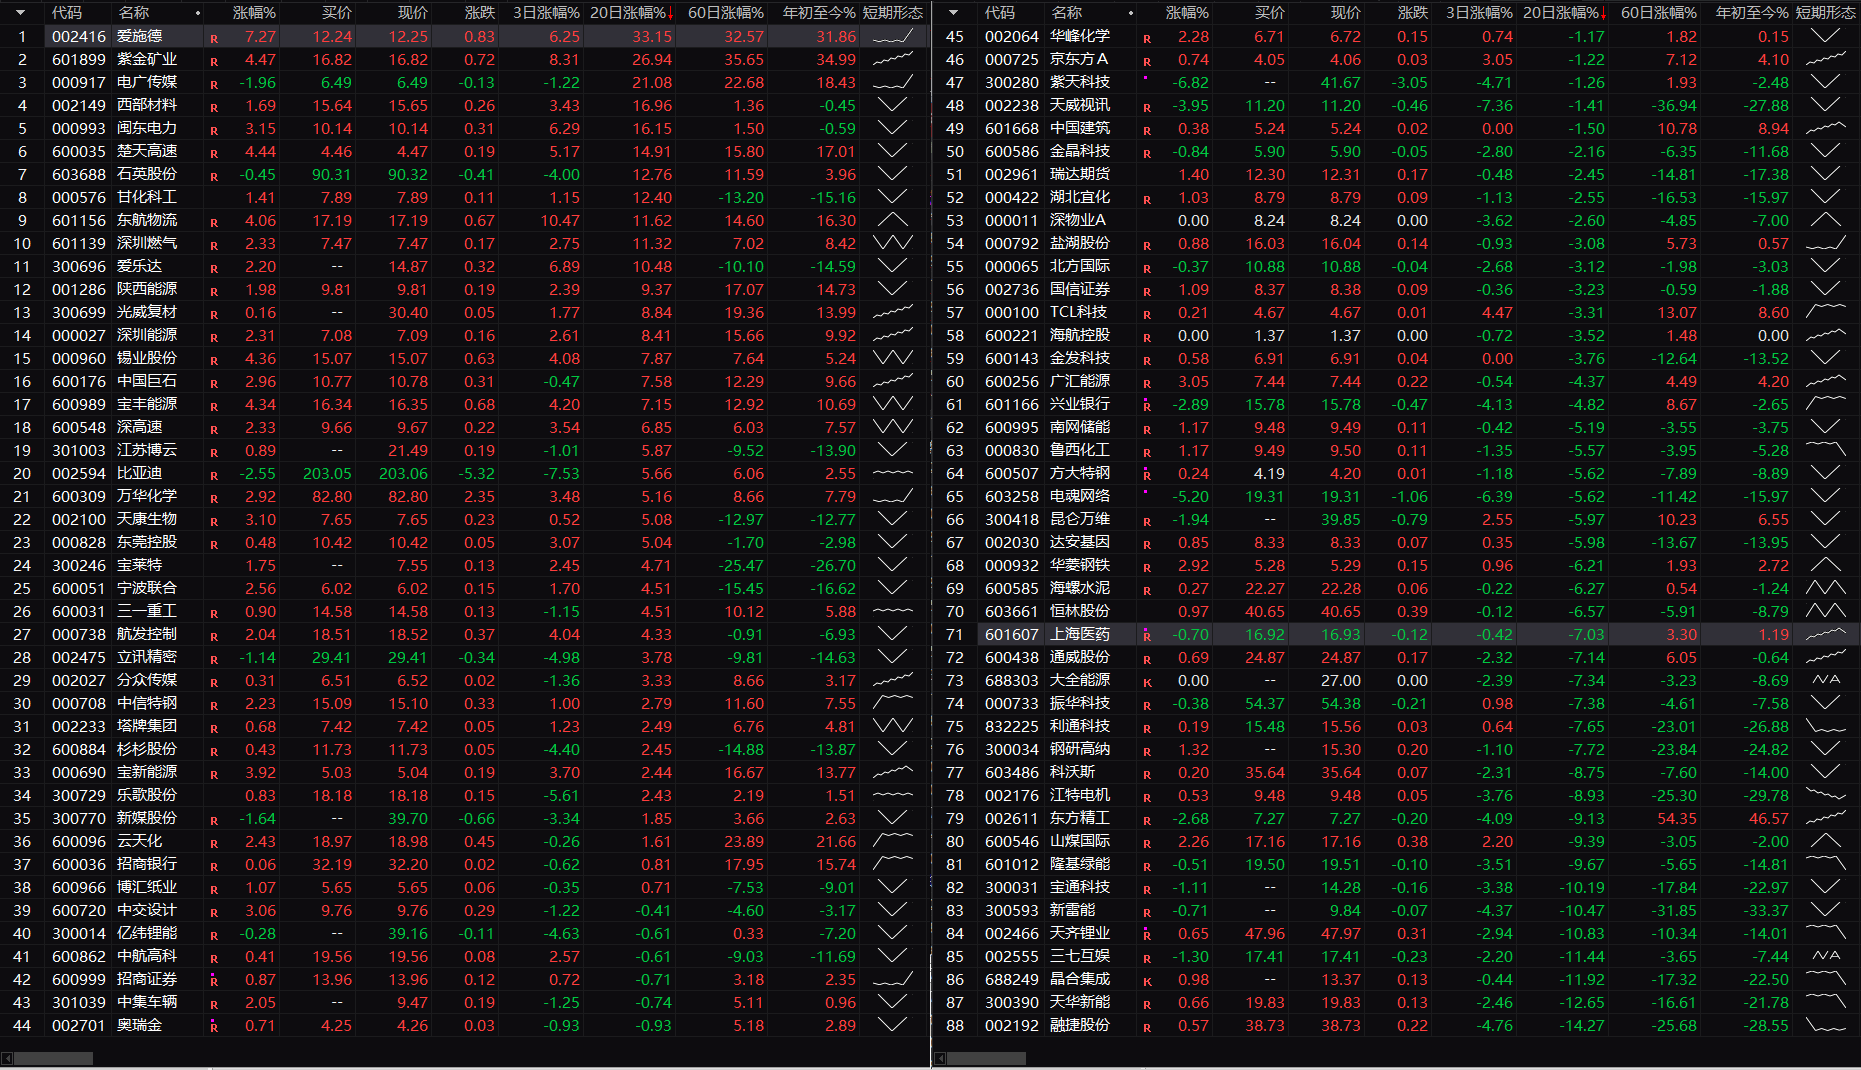Select stock name 海航控股
Screen dimensions: 1861x1070
coord(1080,335)
